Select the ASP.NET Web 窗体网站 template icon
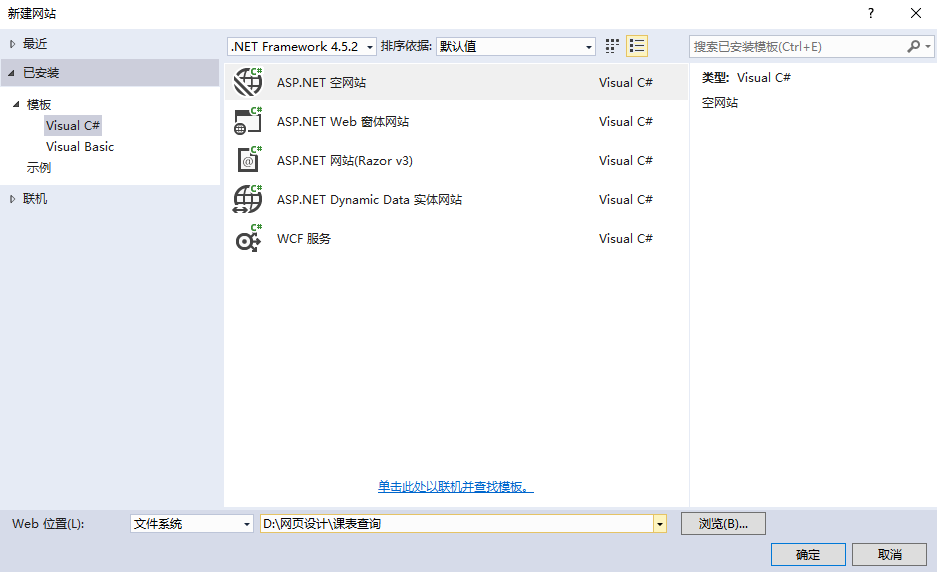This screenshot has width=937, height=572. 248,121
